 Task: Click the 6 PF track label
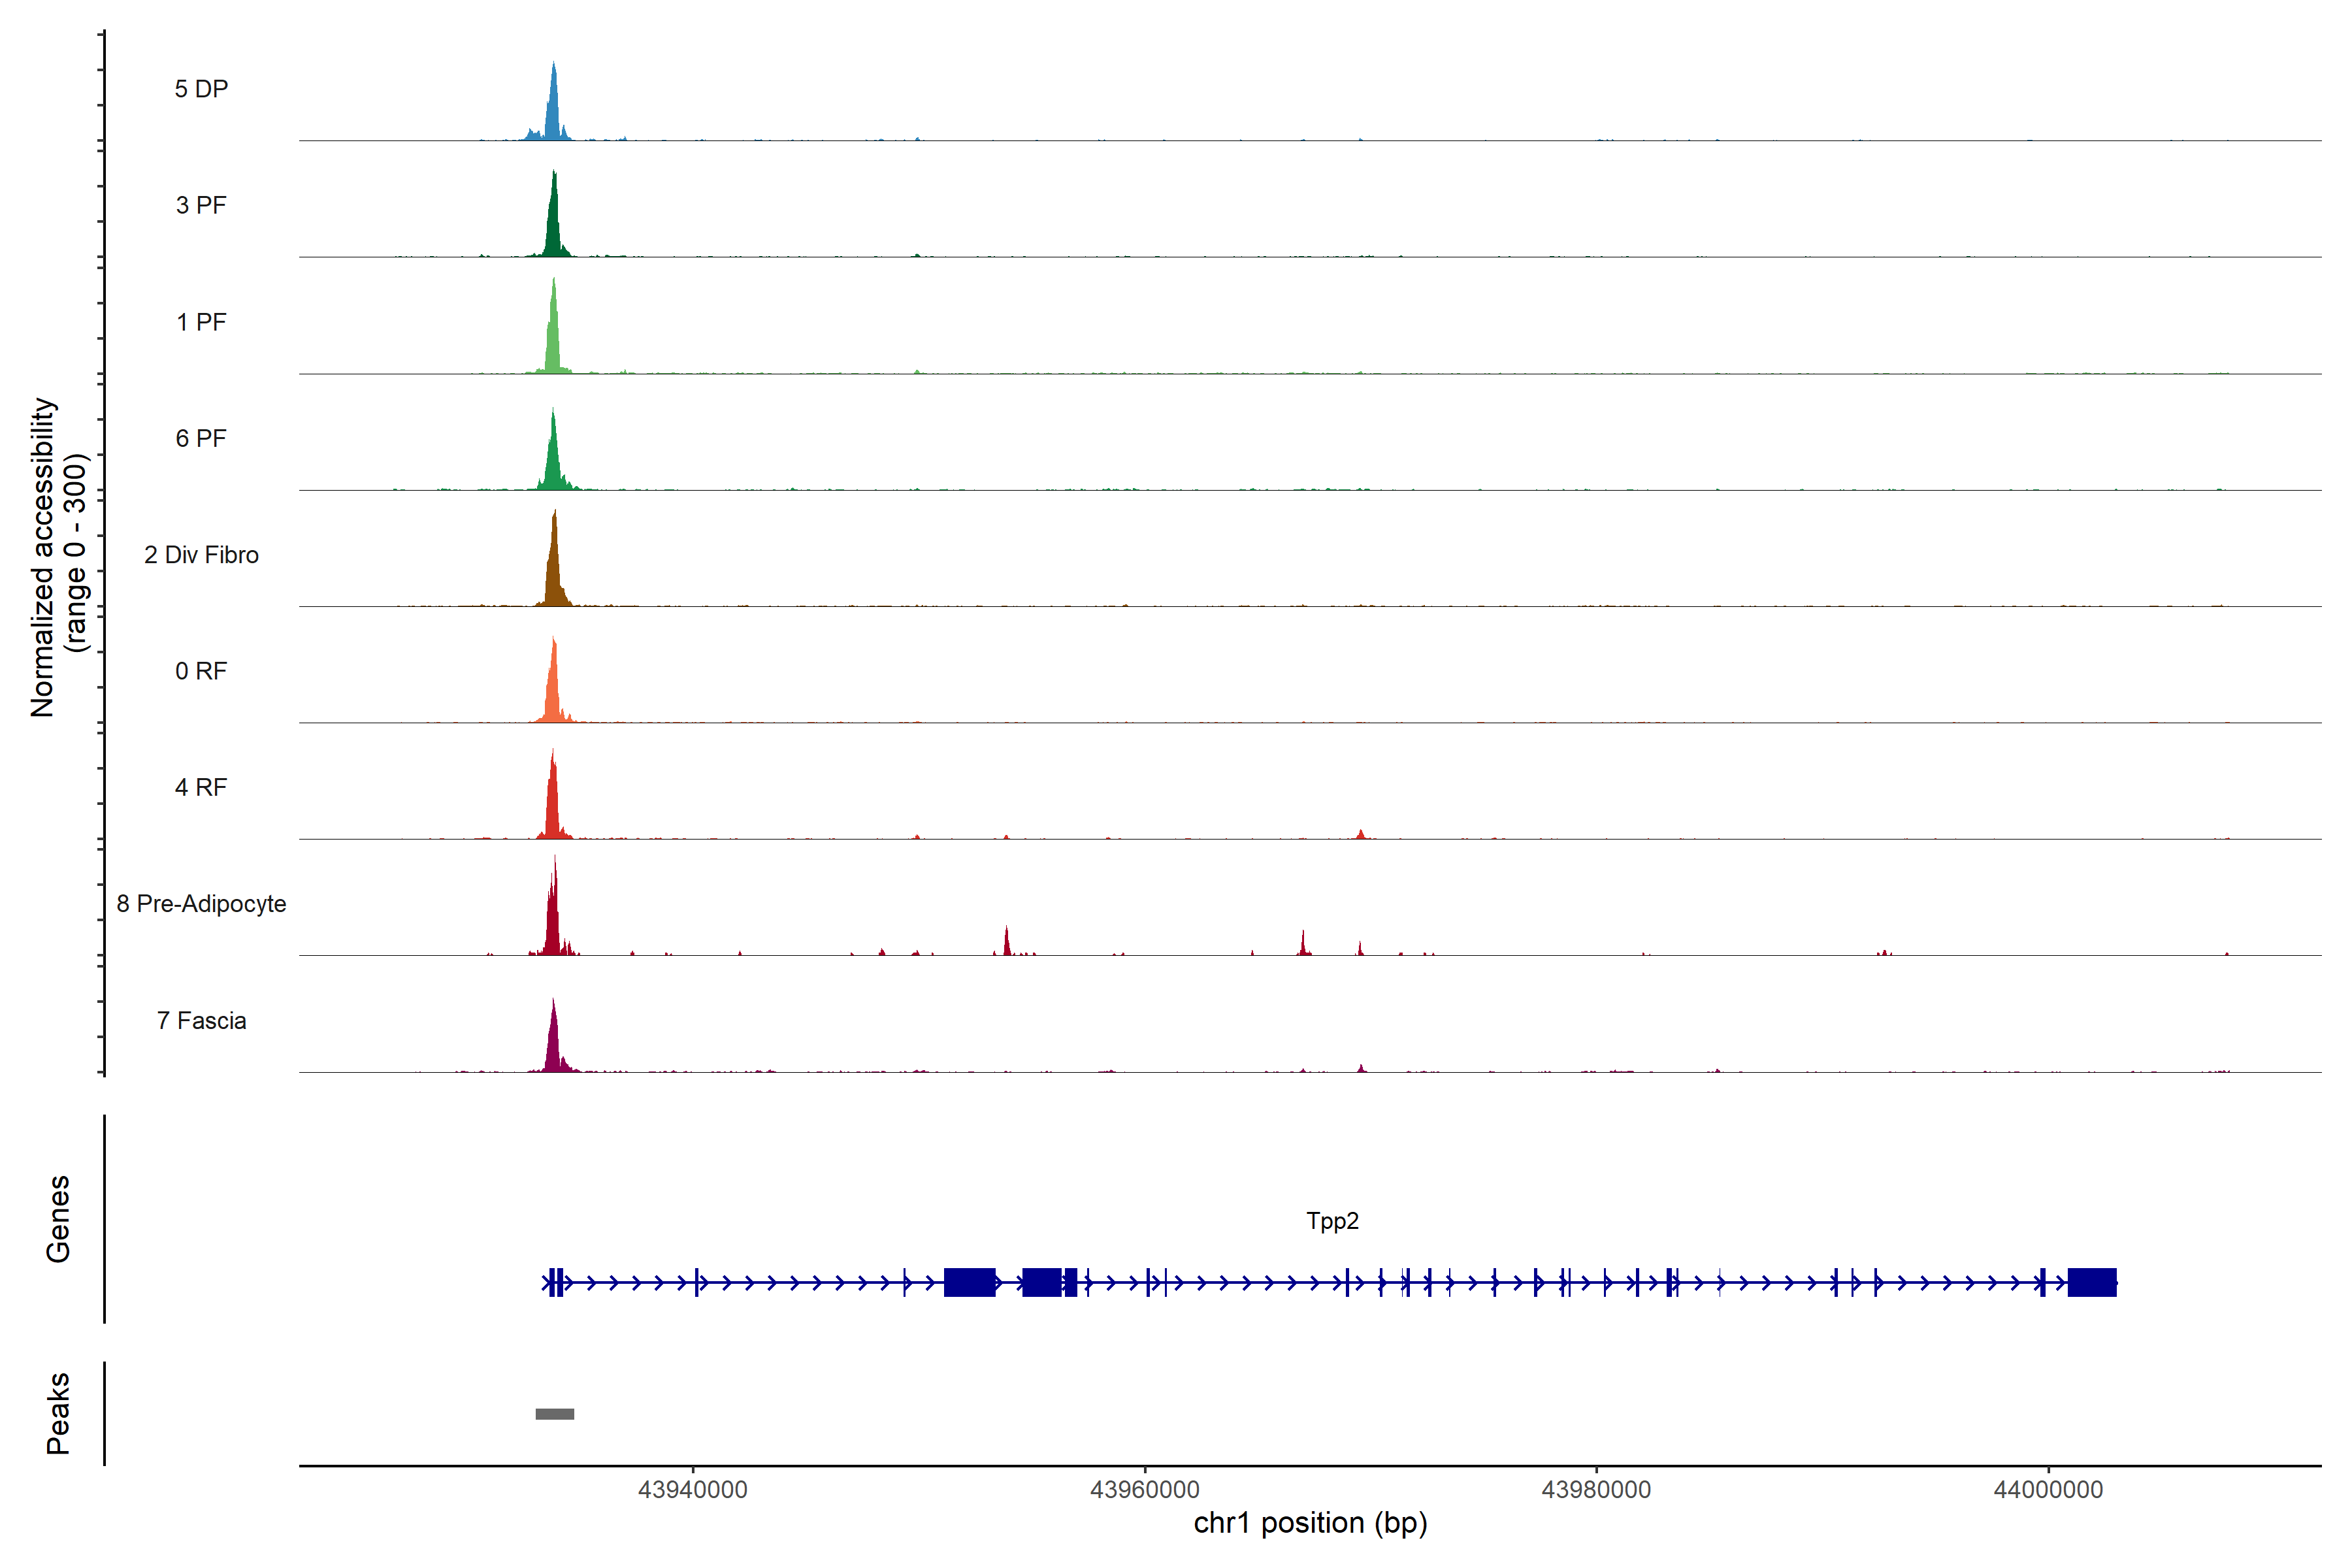[x=201, y=438]
